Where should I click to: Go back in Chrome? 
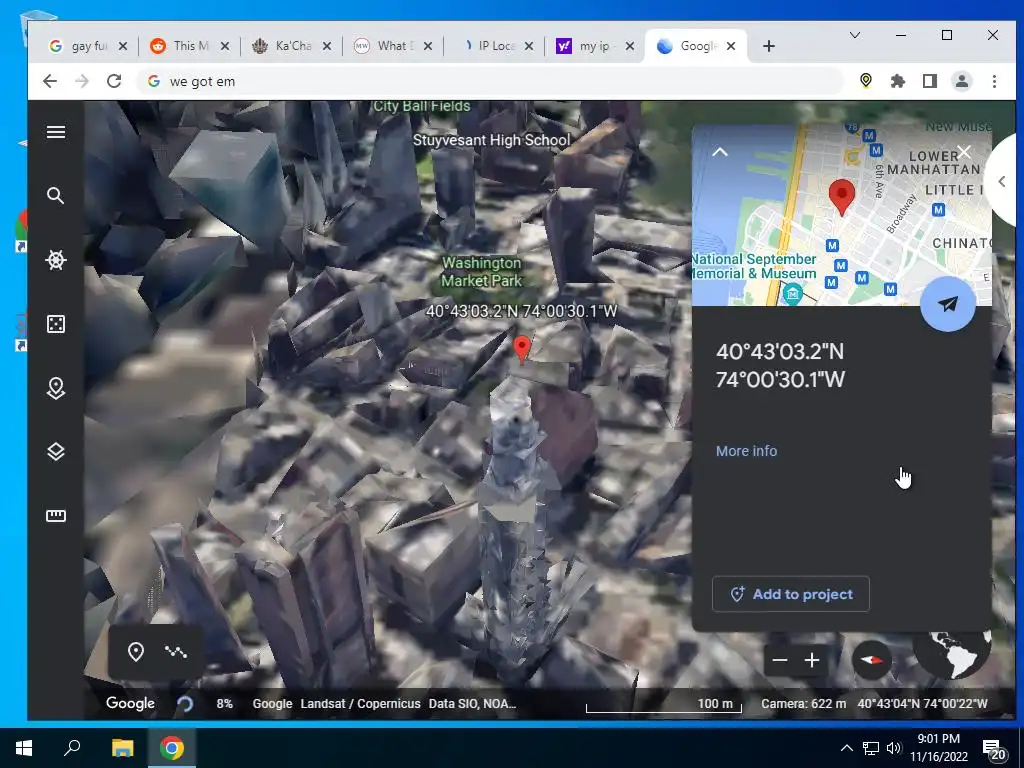[x=50, y=81]
